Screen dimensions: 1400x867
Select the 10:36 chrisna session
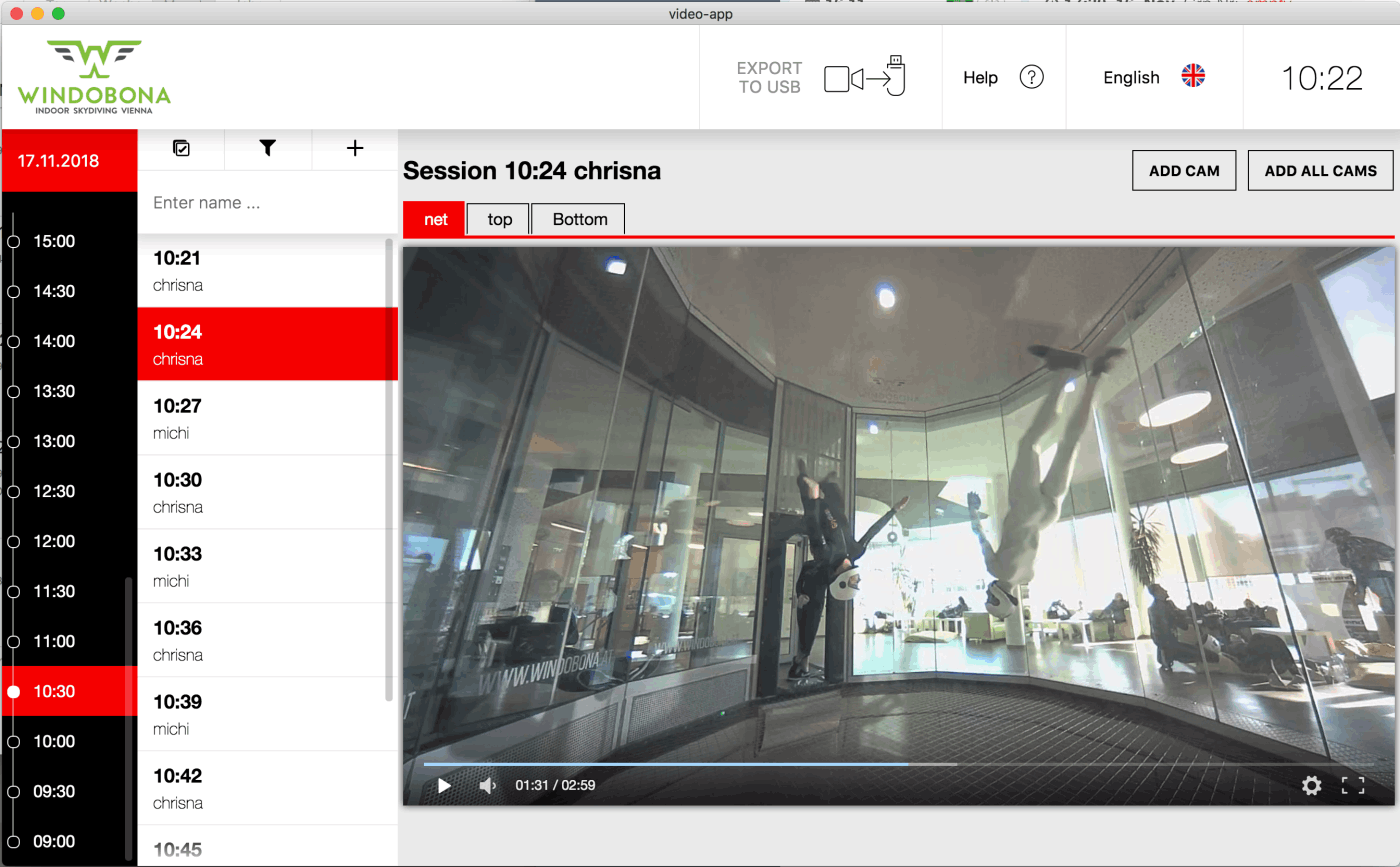261,640
